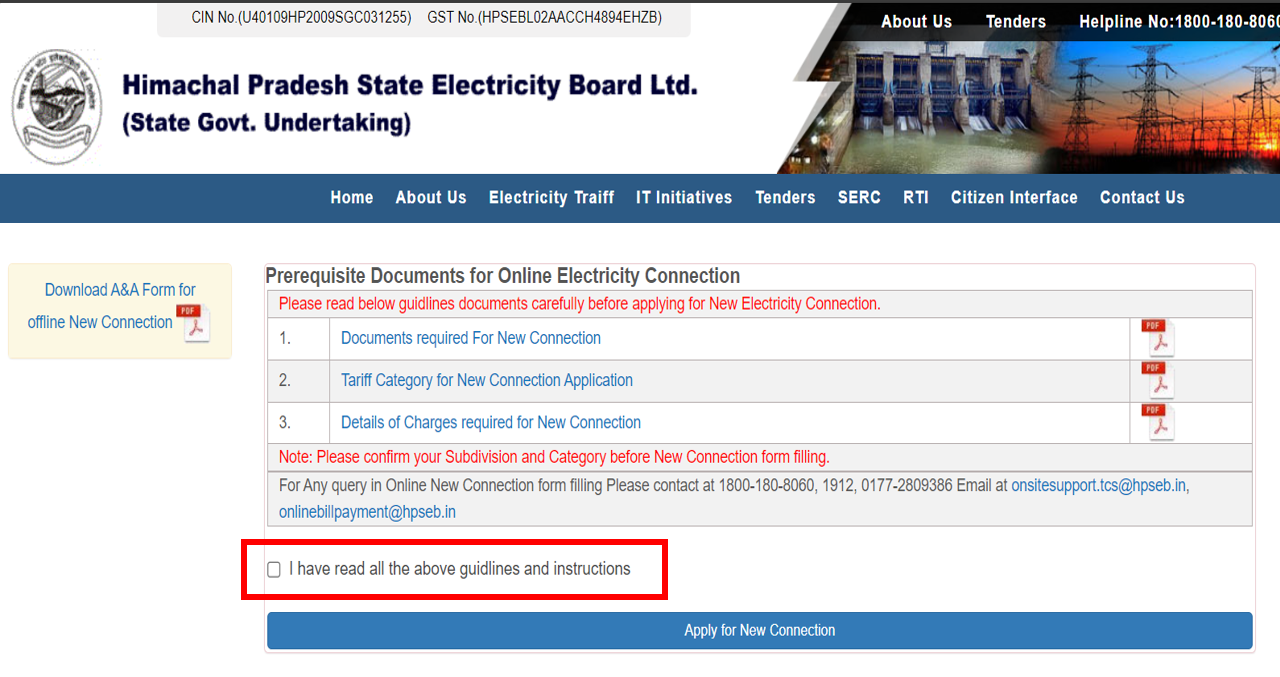The width and height of the screenshot is (1280, 677).
Task: Click Tenders link in top header
Action: [x=1016, y=22]
